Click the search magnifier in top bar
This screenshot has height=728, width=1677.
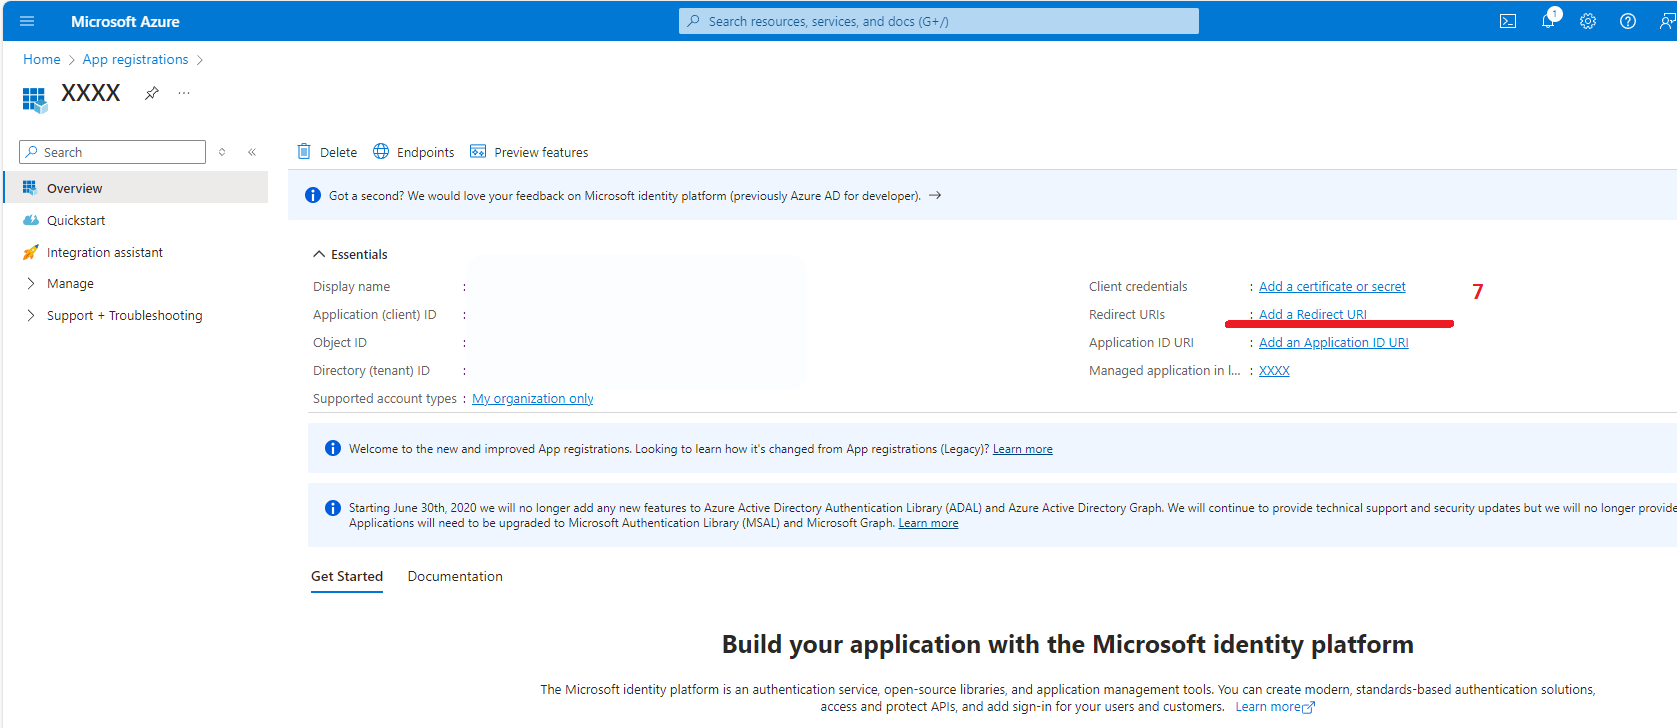693,21
